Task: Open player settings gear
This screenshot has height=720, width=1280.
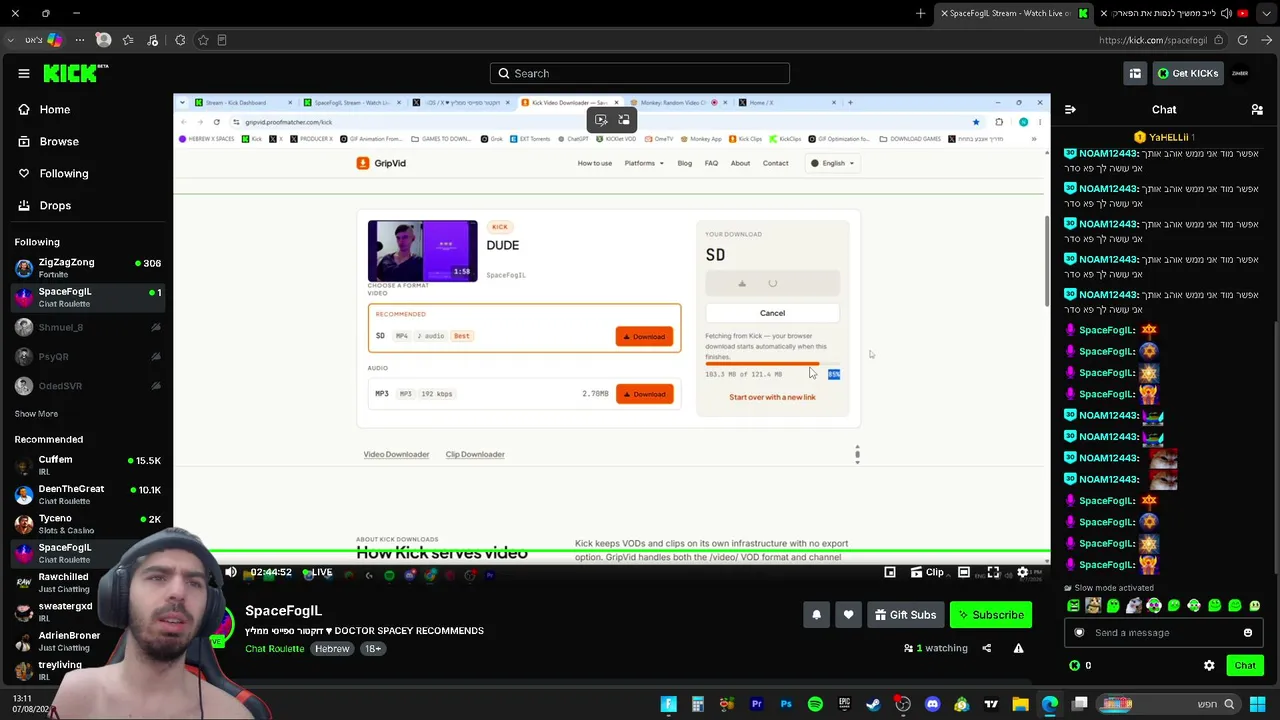Action: [x=1022, y=572]
